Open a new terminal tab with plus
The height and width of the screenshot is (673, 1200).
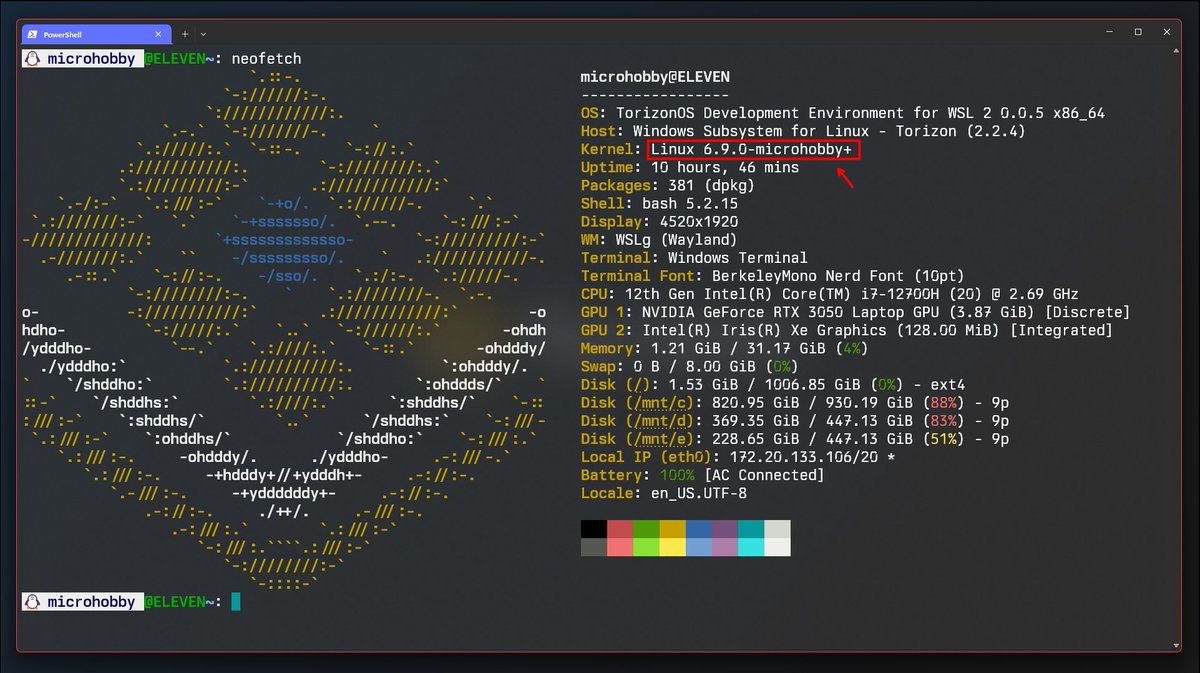185,33
